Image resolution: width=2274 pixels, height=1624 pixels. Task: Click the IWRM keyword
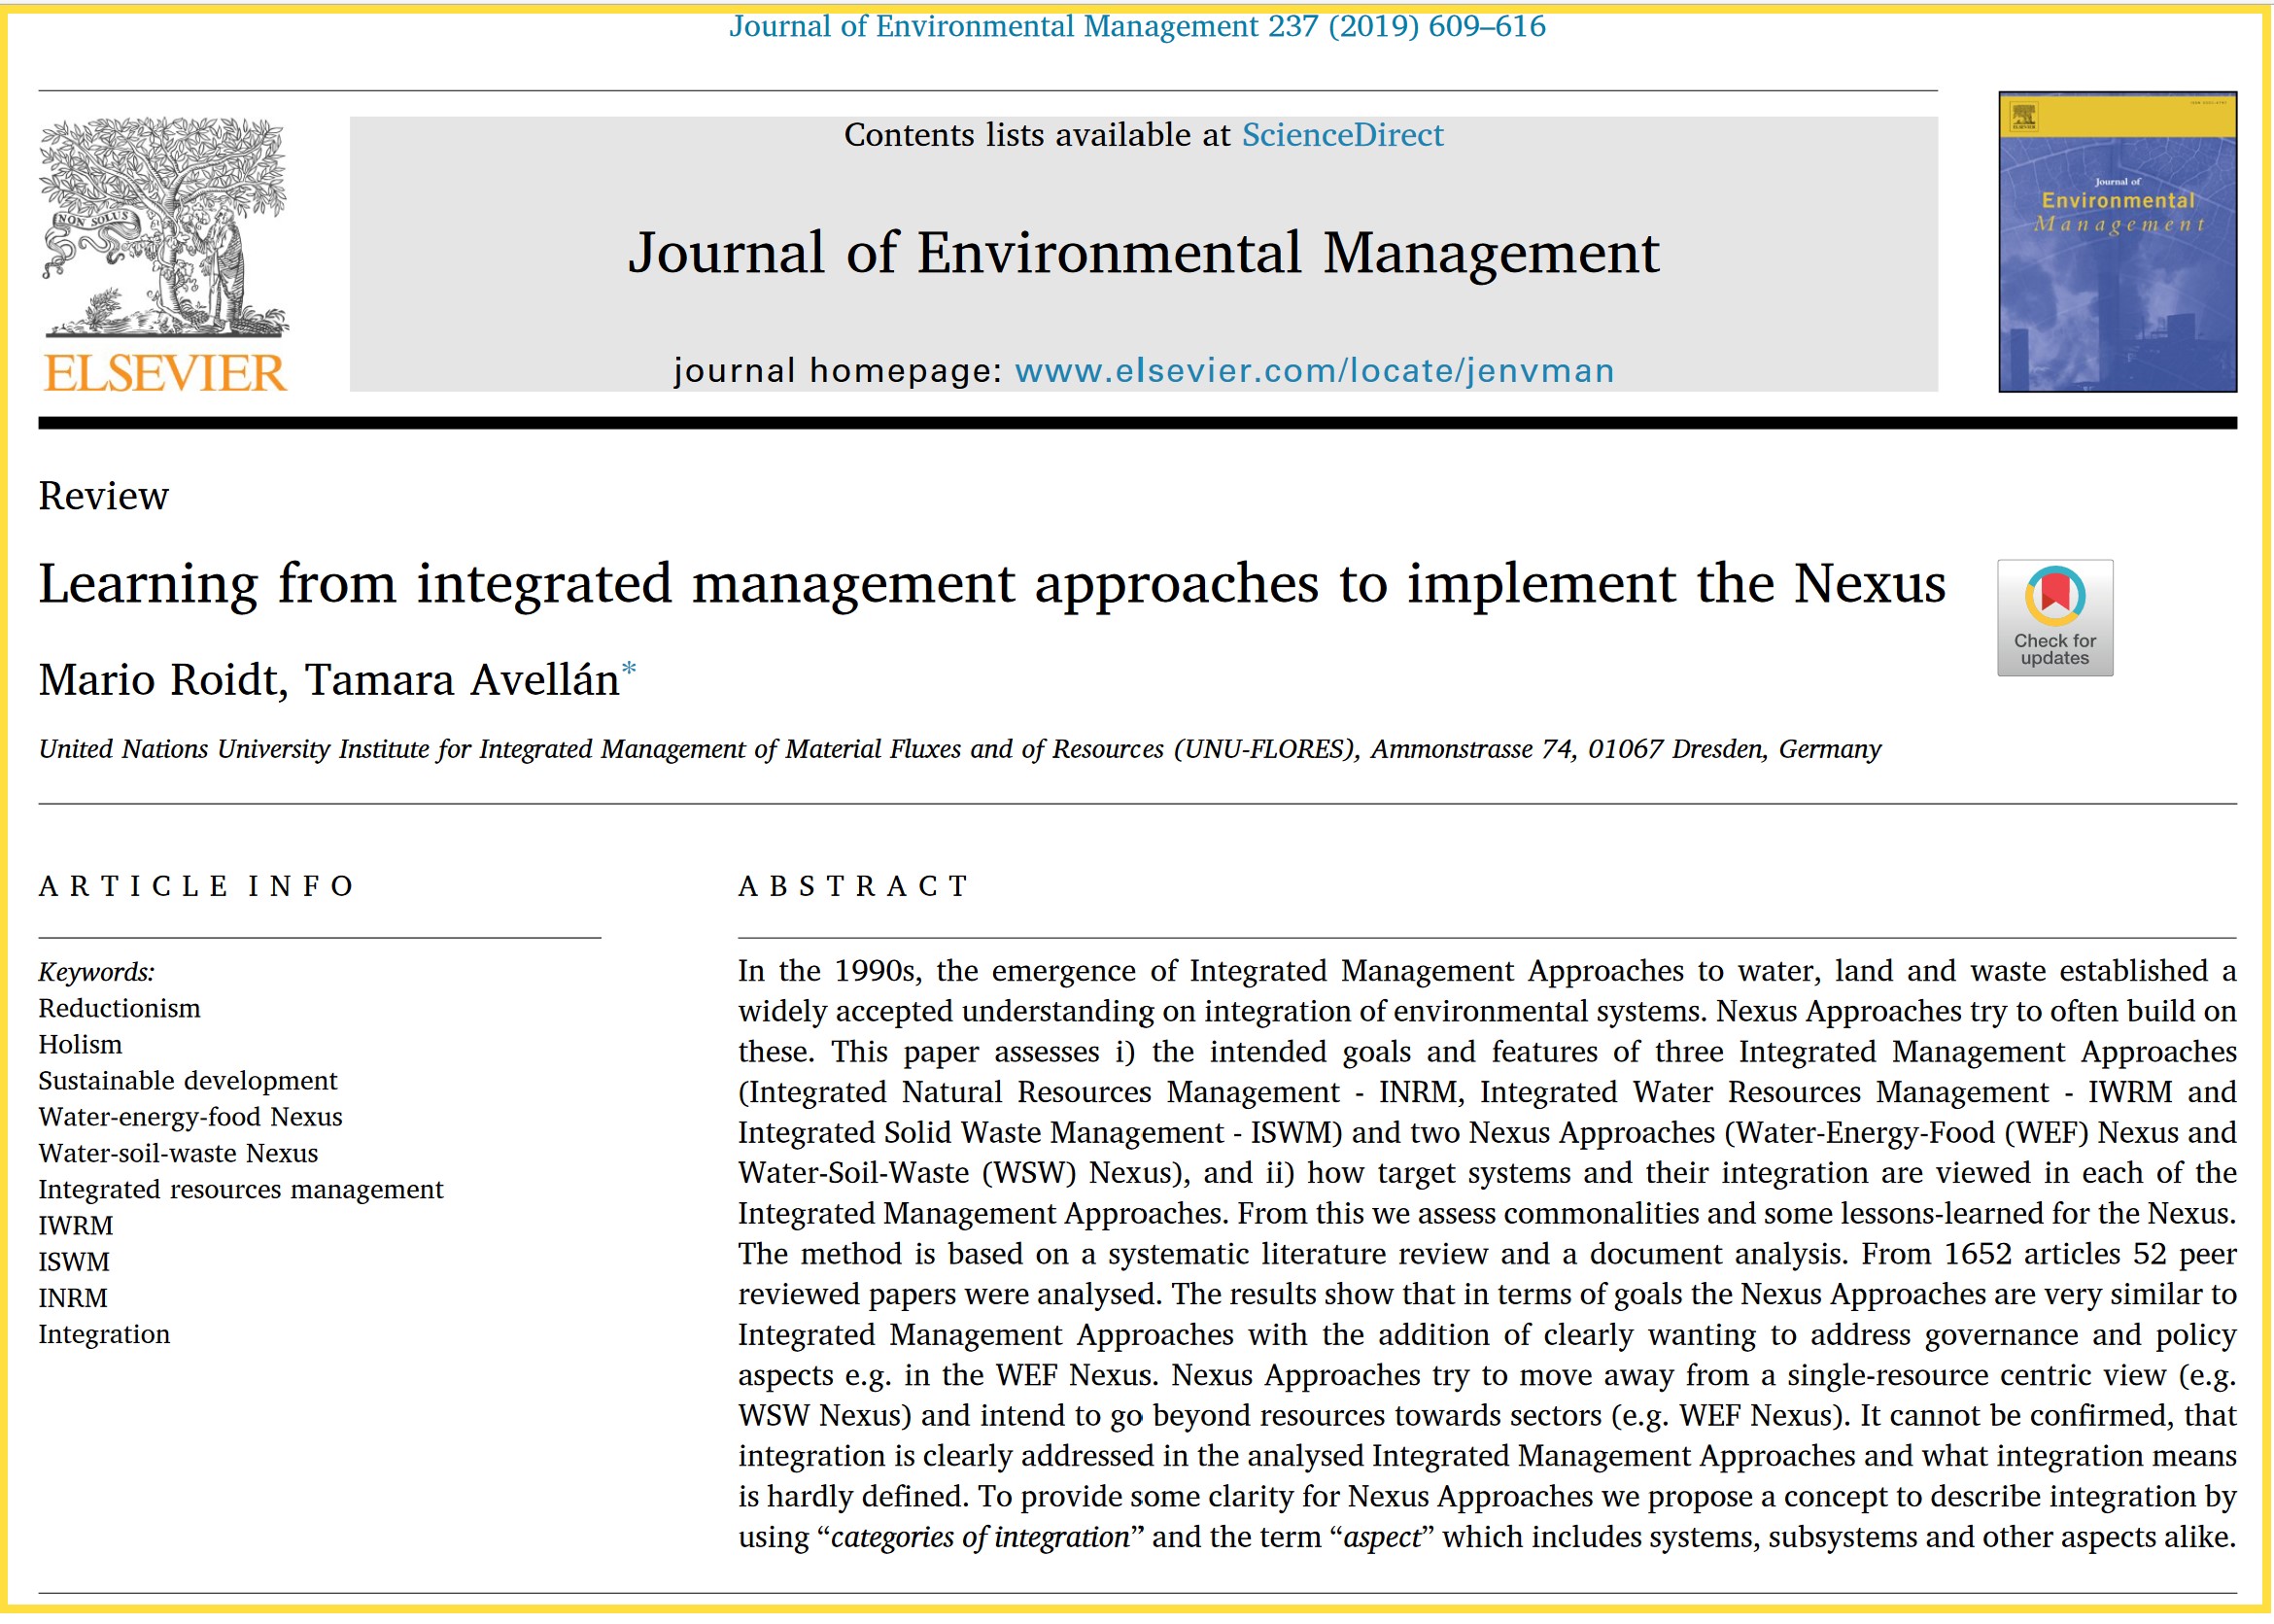tap(75, 1225)
